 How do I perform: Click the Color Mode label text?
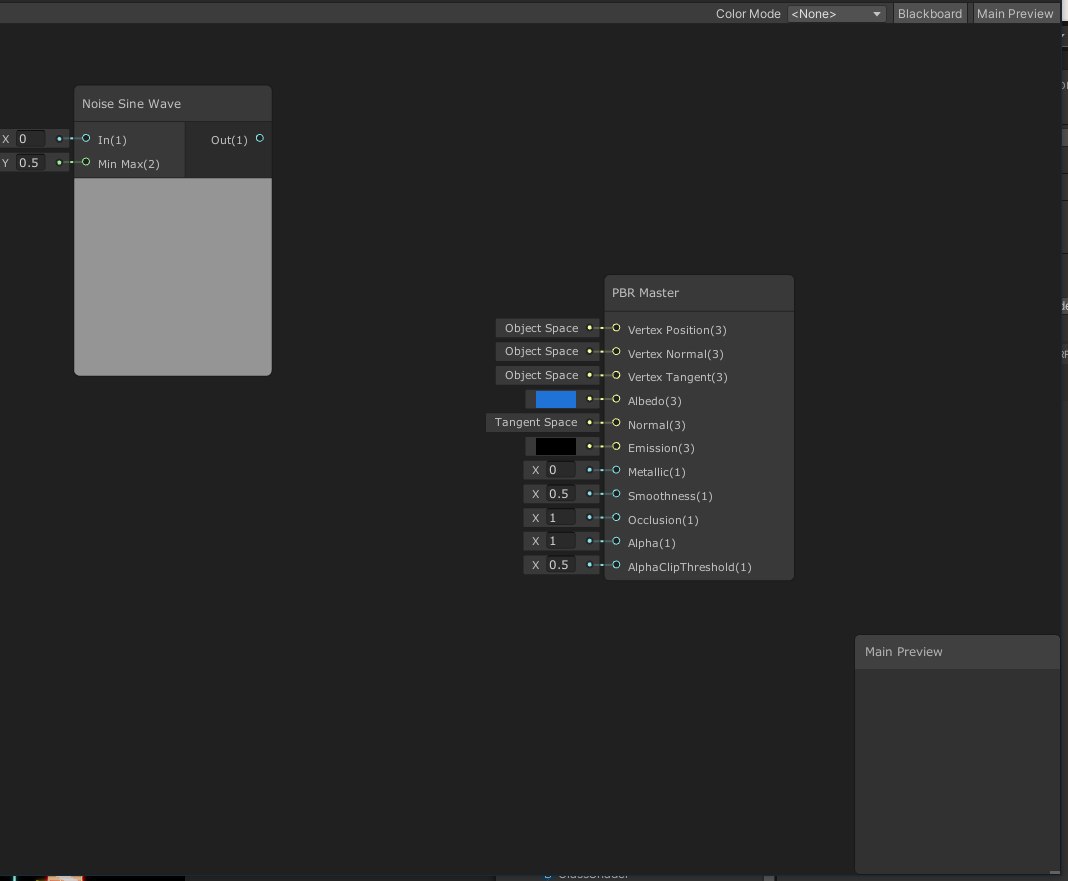[x=748, y=14]
